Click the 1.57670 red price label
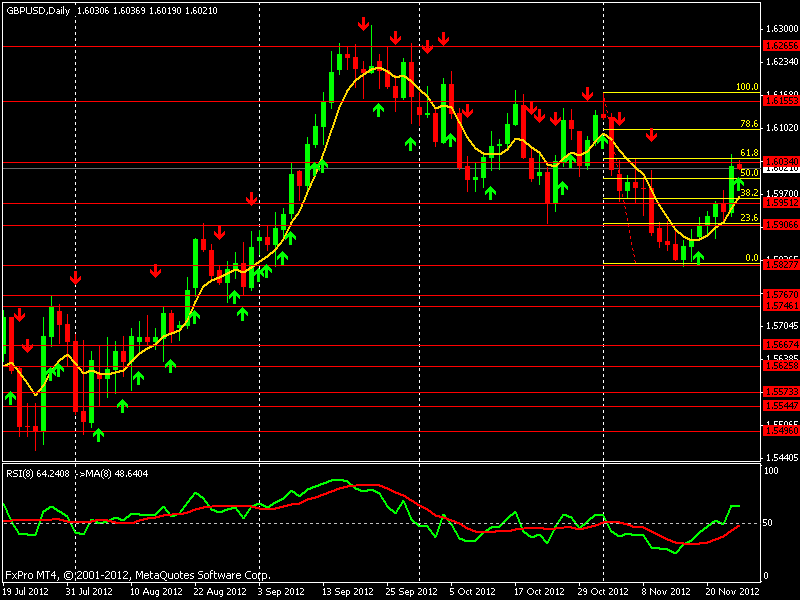Viewport: 800px width, 600px height. (x=781, y=295)
